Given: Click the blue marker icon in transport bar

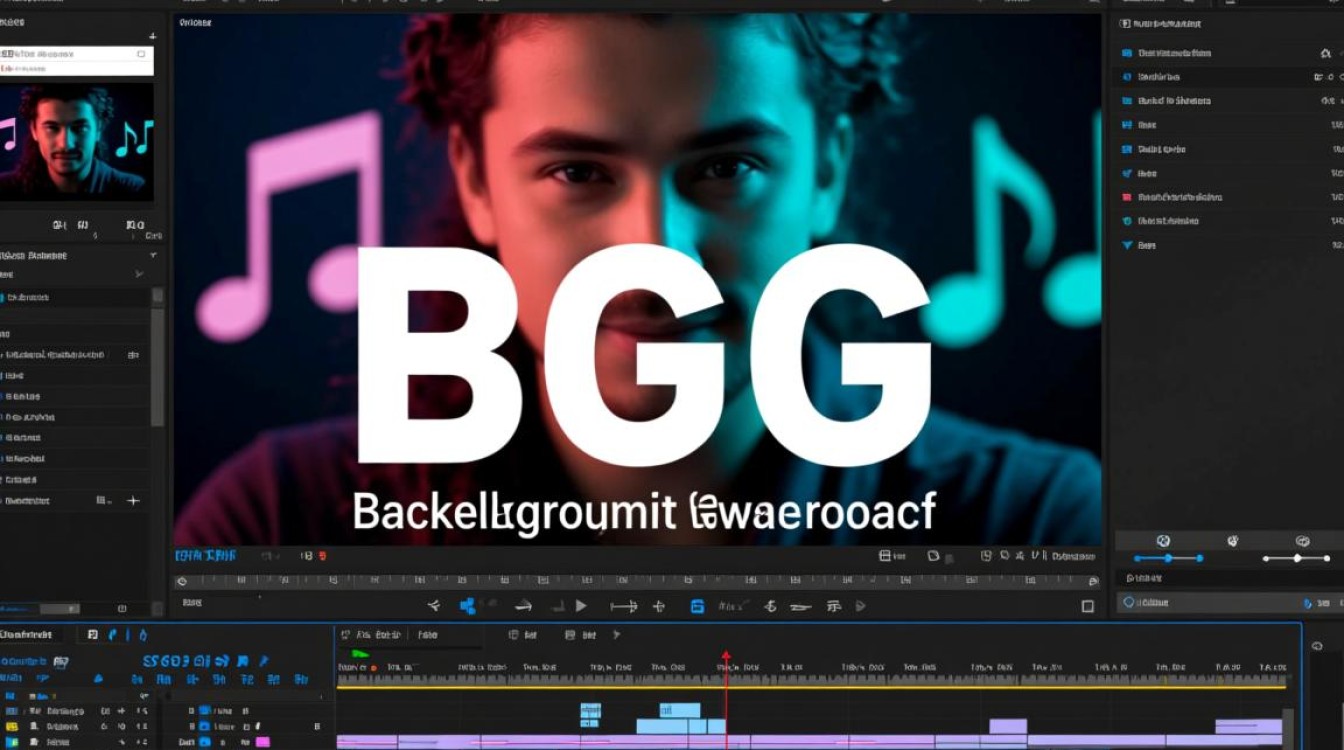Looking at the screenshot, I should pos(698,606).
